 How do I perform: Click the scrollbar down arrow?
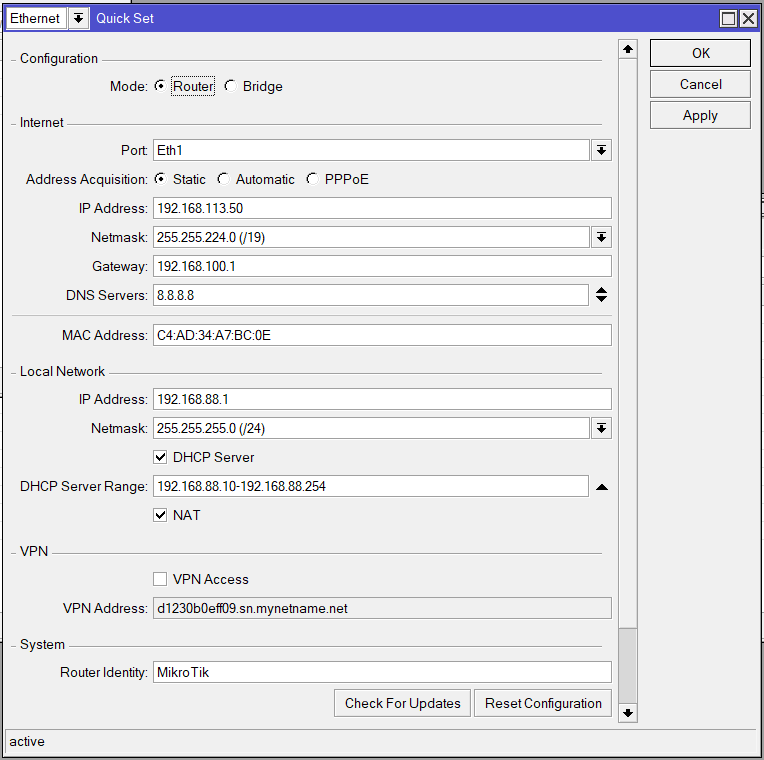(628, 713)
